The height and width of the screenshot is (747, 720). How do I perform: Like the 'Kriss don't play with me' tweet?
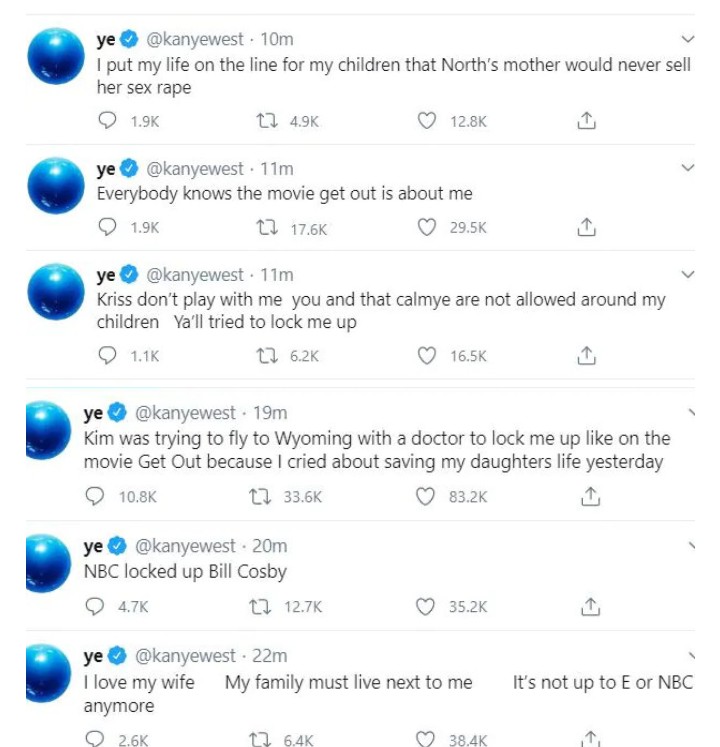tap(427, 355)
